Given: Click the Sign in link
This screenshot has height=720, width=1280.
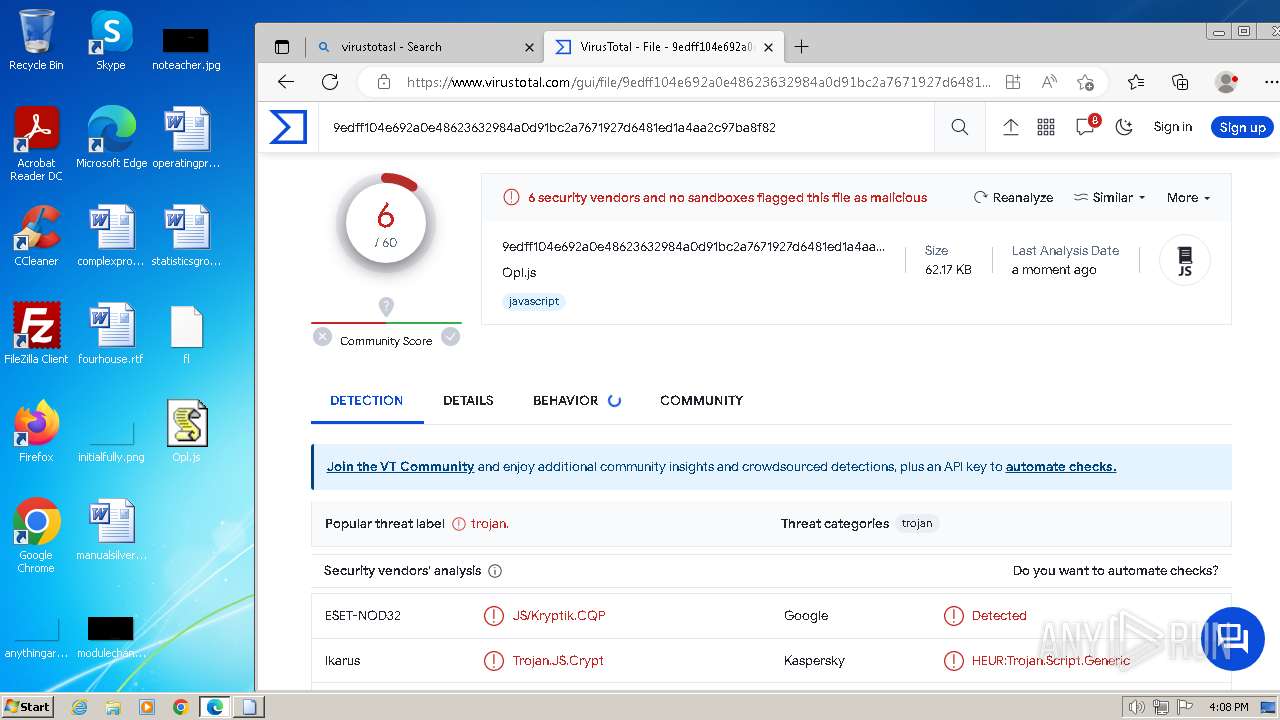Looking at the screenshot, I should [x=1173, y=127].
